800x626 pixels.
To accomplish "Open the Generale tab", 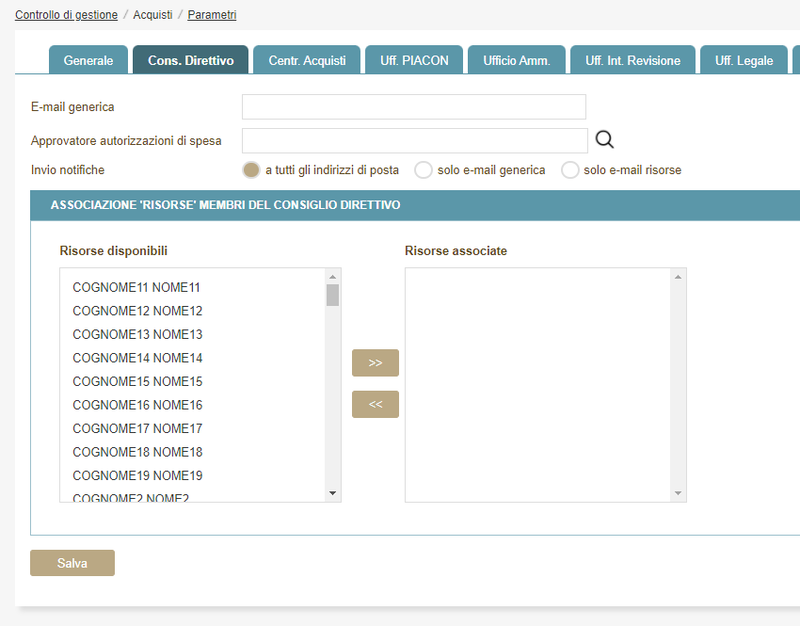I will point(88,61).
